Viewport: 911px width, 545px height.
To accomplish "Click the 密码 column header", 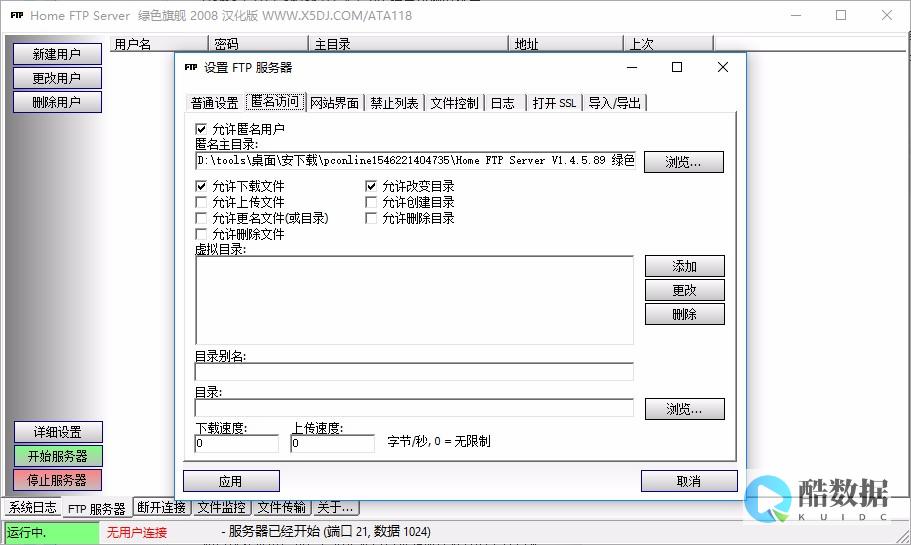I will [258, 44].
